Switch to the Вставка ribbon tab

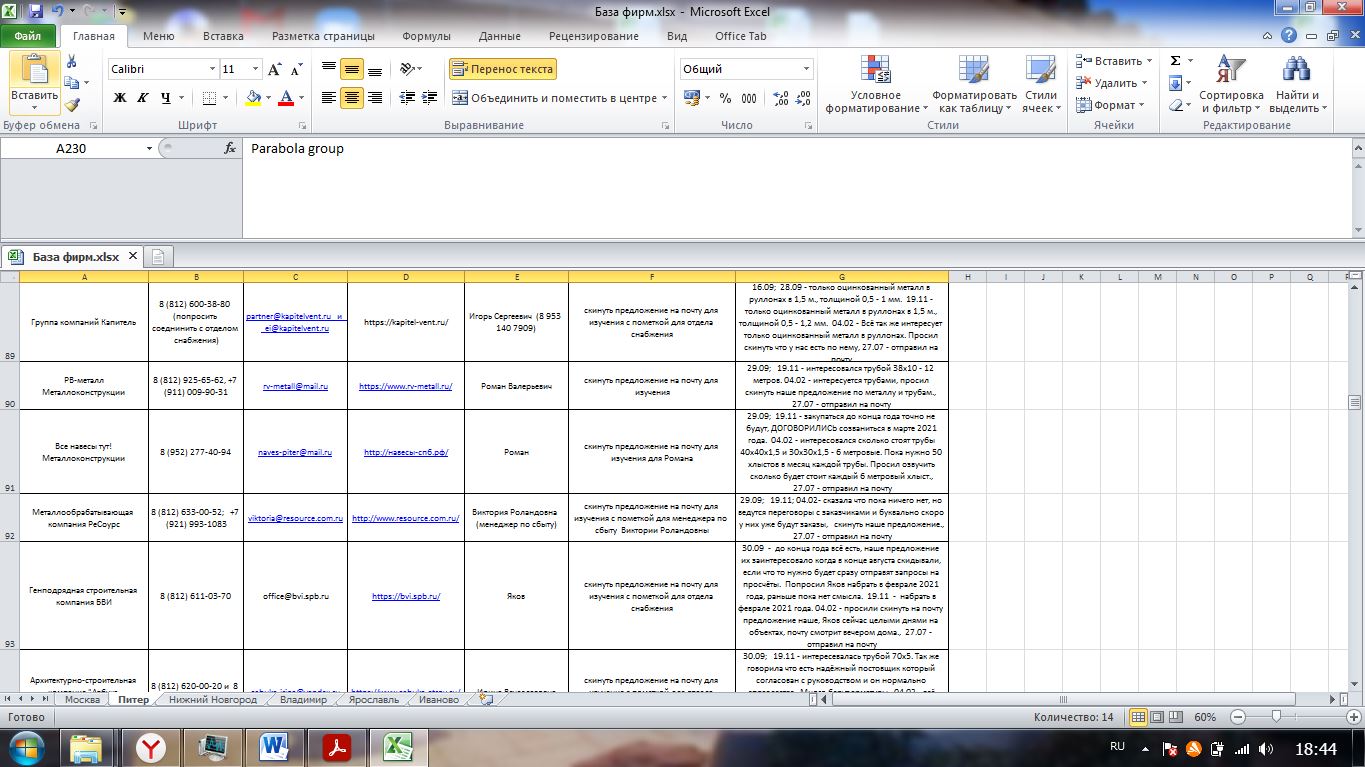(x=223, y=36)
